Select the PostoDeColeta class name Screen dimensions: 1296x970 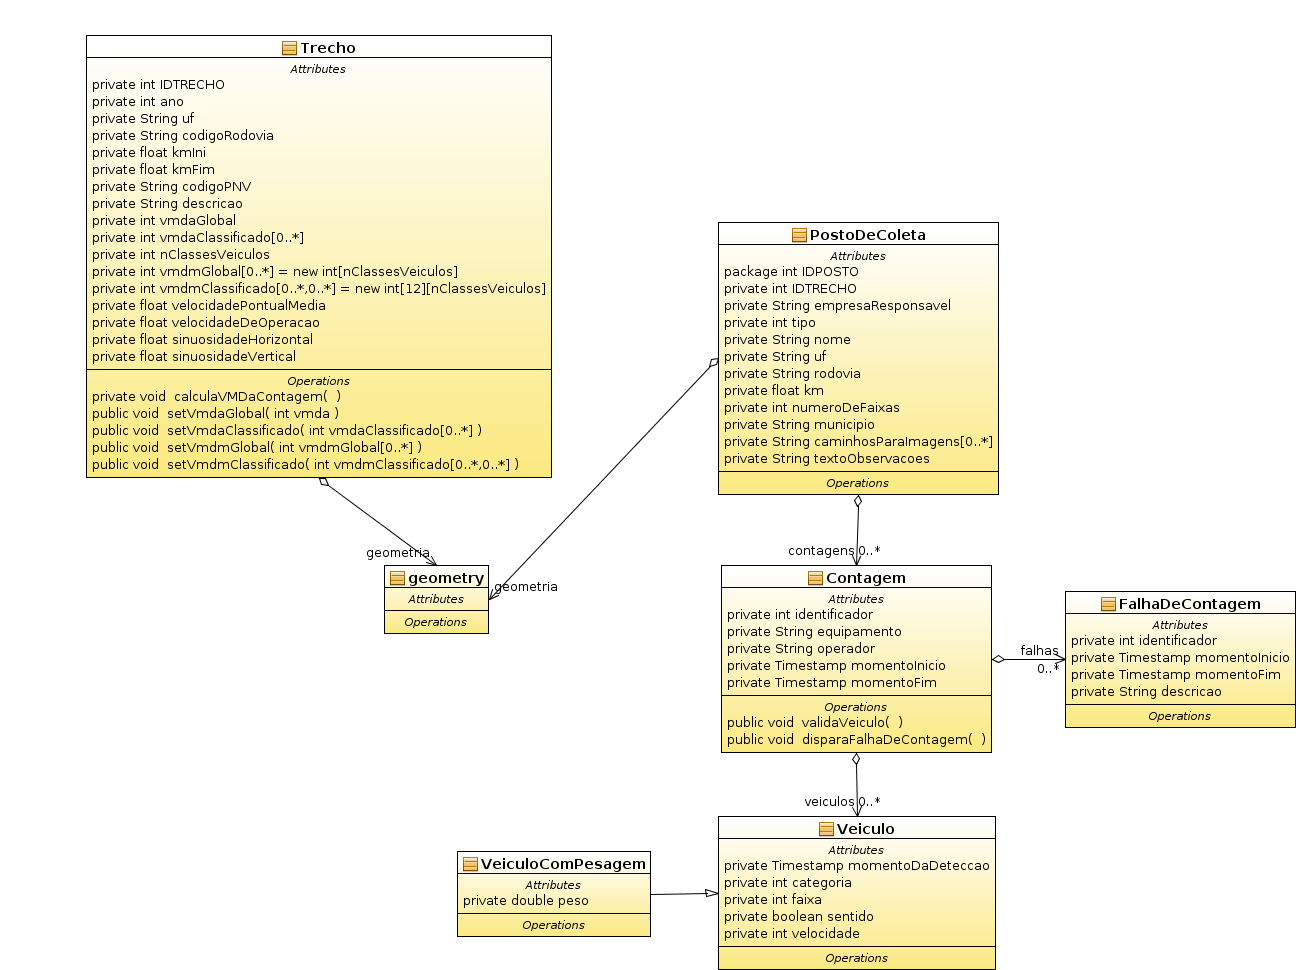(868, 235)
